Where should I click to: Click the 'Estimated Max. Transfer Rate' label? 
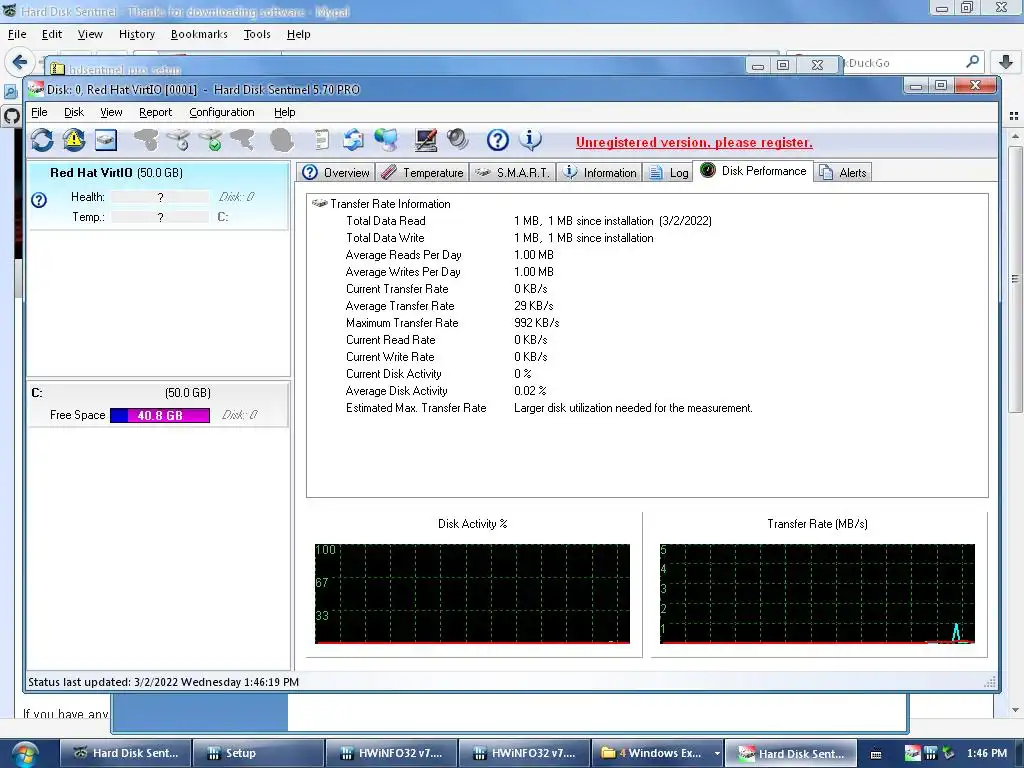[416, 408]
